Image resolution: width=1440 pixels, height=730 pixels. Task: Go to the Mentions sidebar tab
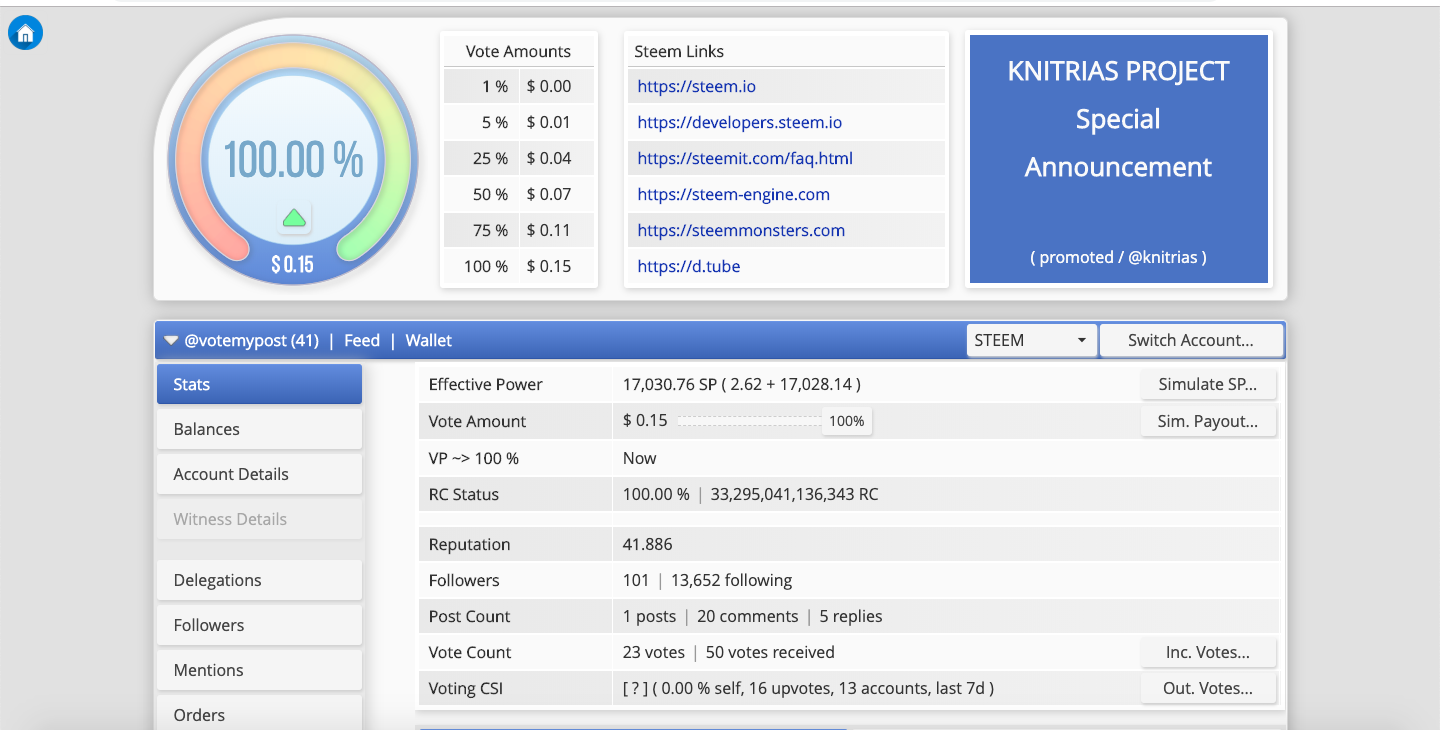(259, 670)
